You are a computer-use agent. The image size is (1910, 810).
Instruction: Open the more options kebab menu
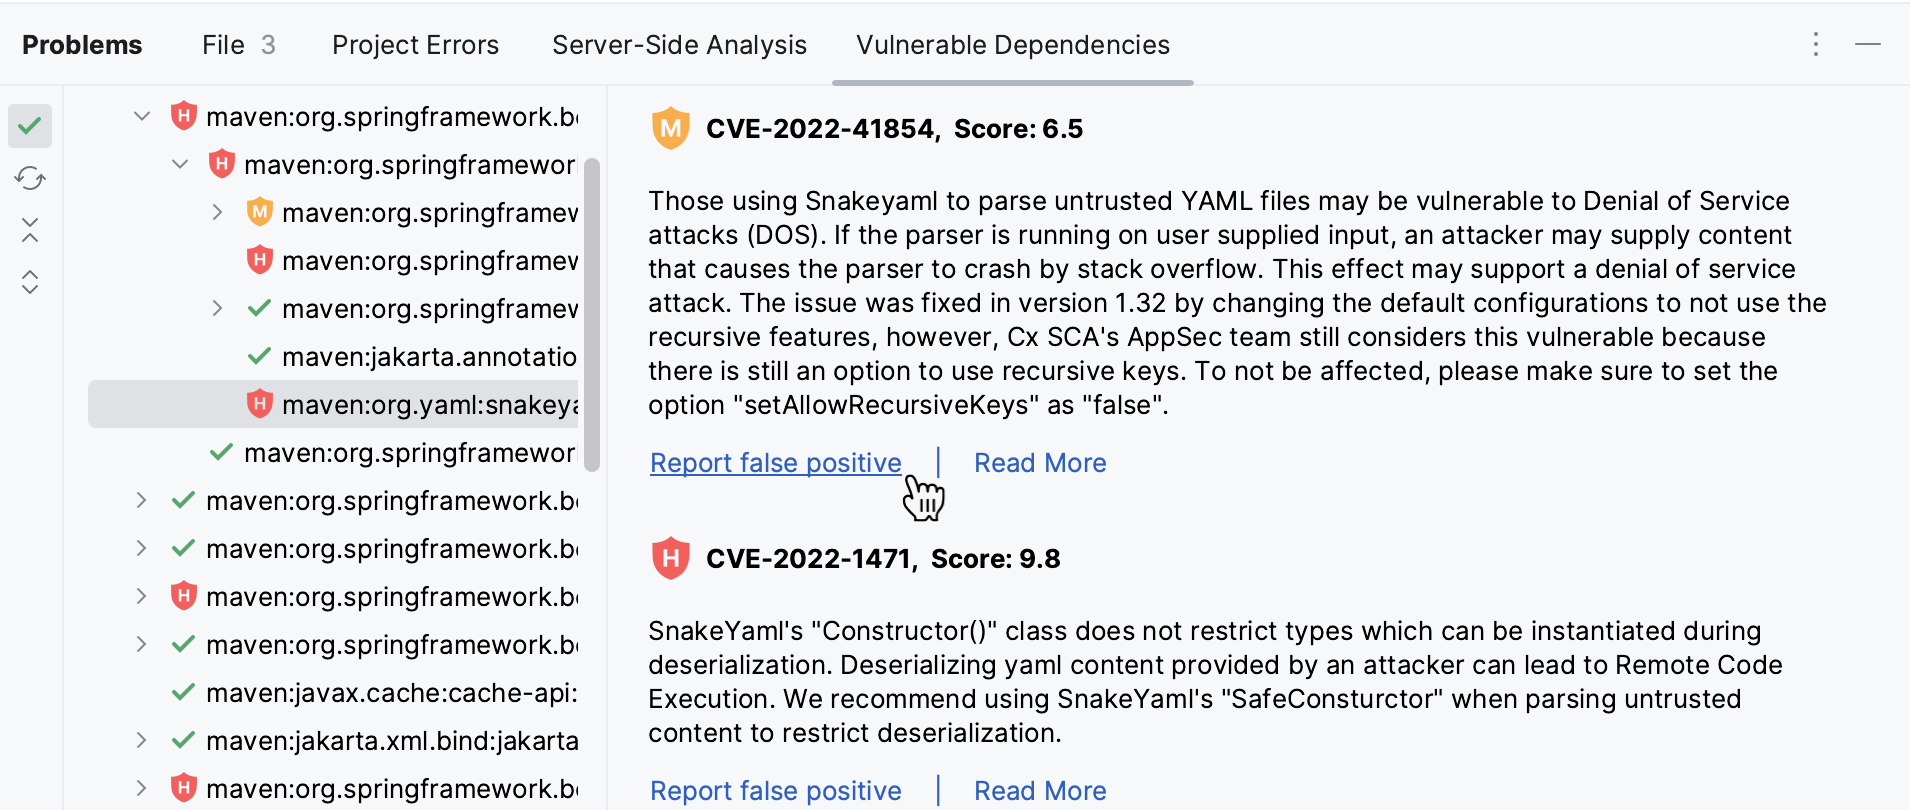tap(1815, 44)
